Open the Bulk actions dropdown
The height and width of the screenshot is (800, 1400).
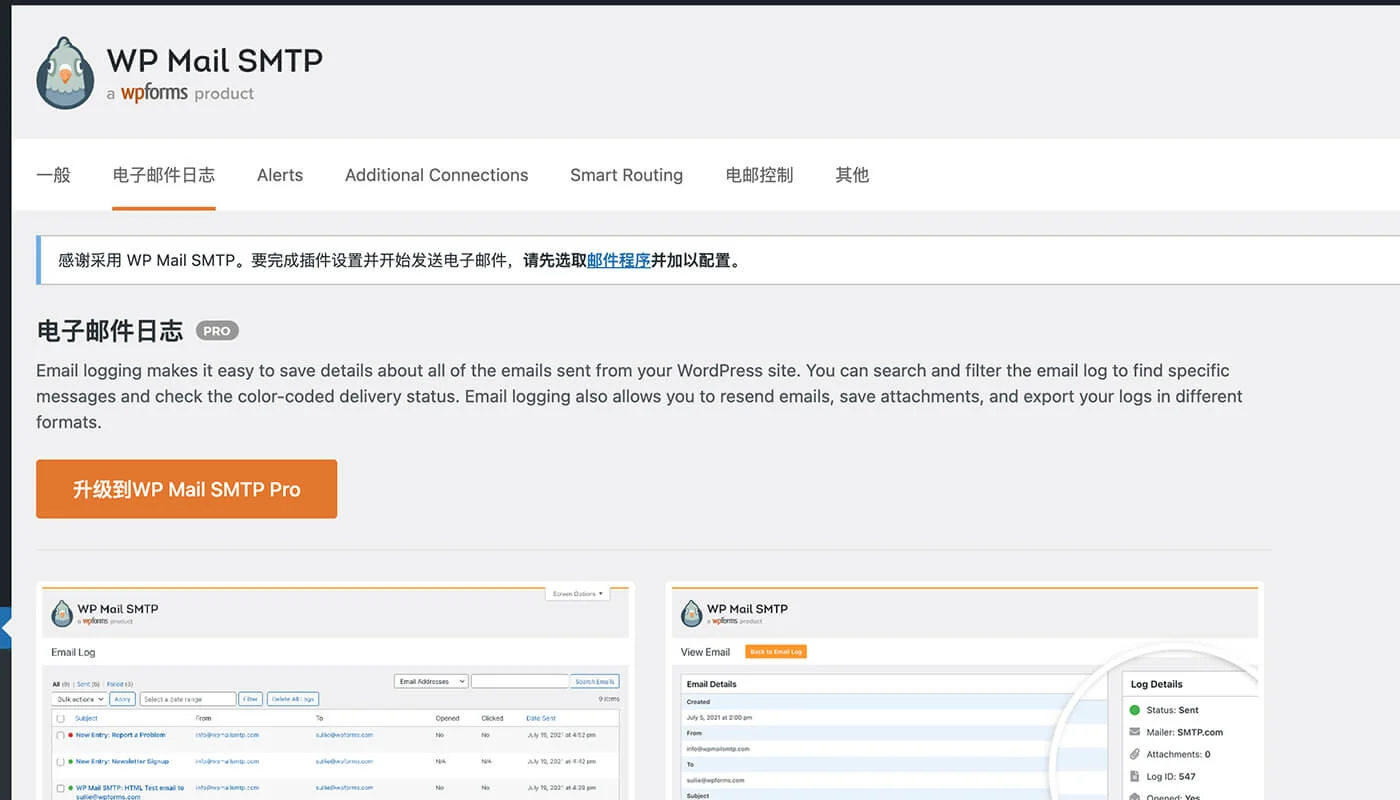pyautogui.click(x=81, y=699)
